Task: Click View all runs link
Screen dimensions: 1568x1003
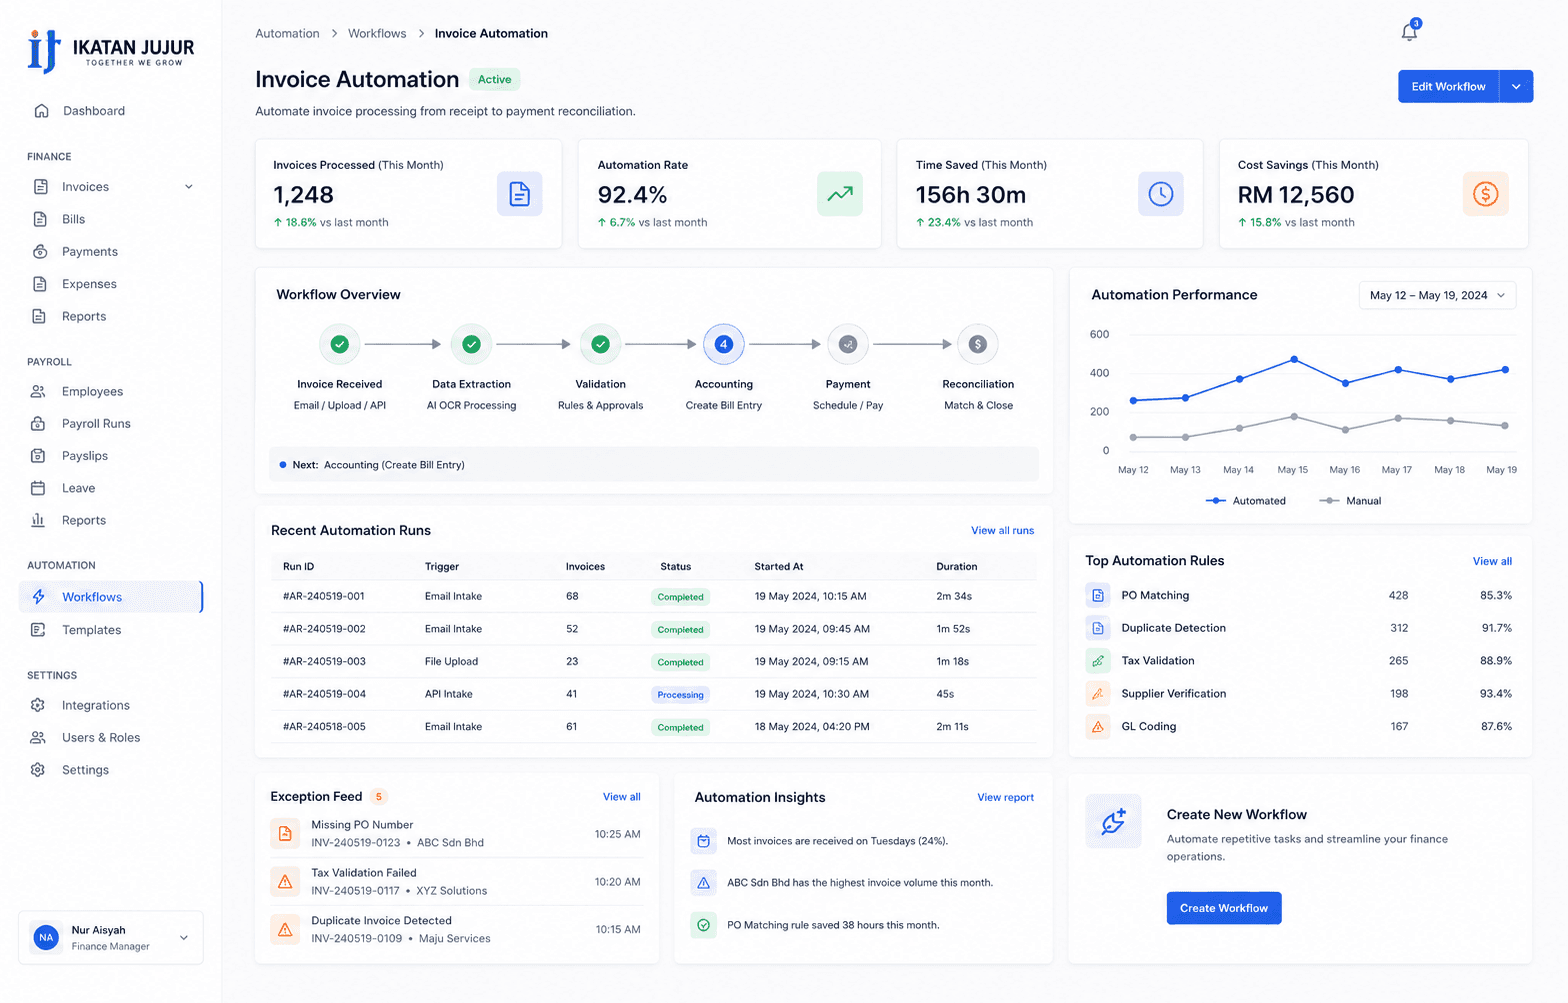Action: [1002, 531]
